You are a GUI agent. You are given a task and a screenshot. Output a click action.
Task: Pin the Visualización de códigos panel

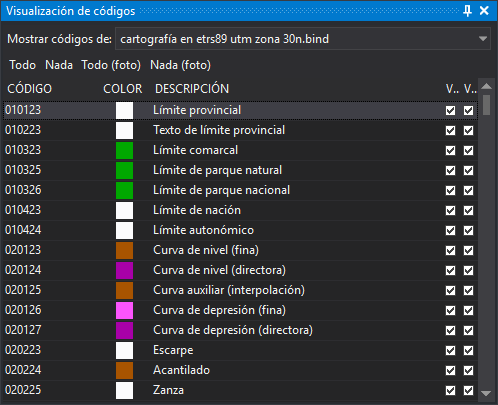(467, 11)
